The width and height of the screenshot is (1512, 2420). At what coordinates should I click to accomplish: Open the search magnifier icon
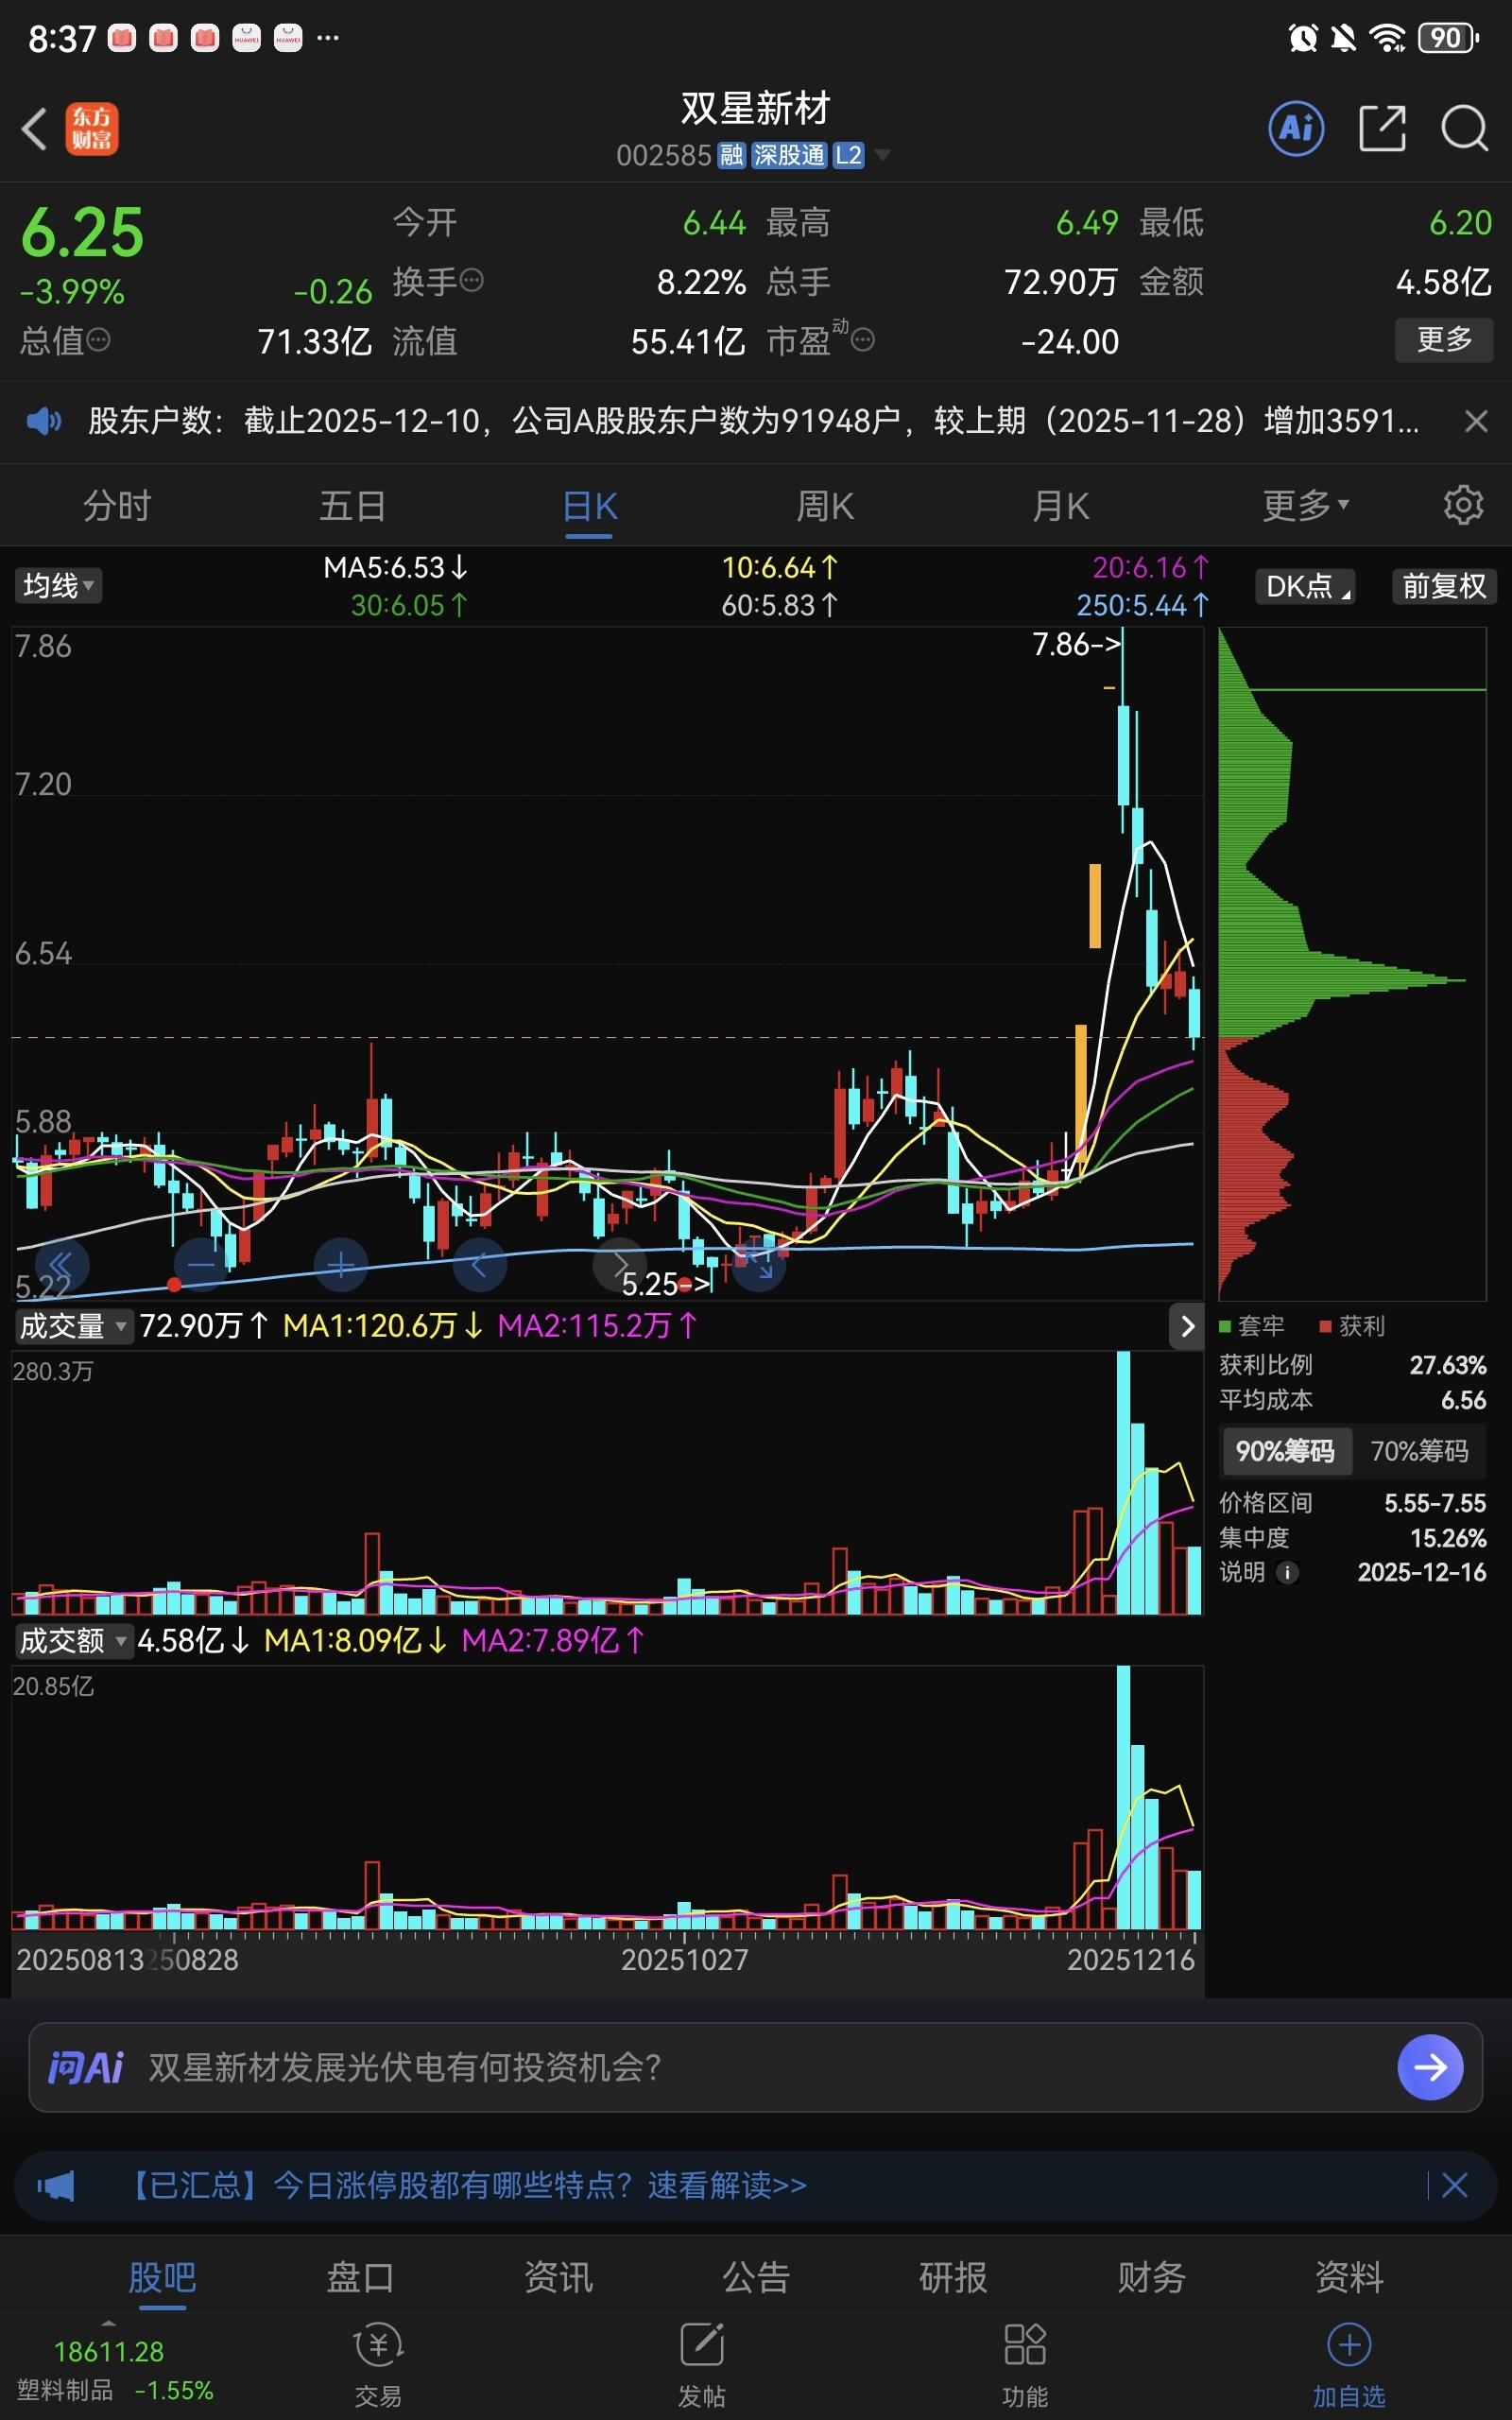point(1464,128)
